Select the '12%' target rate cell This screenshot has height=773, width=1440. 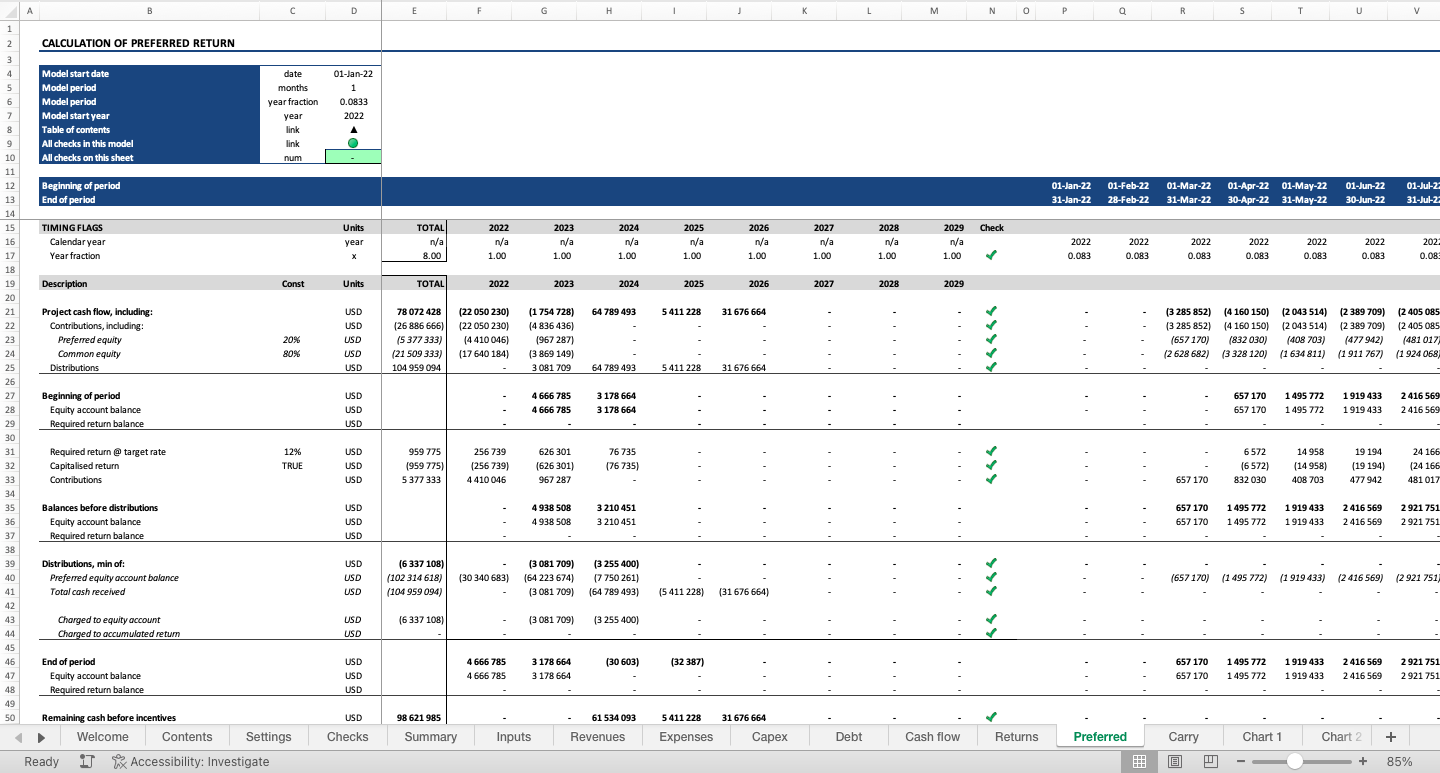pos(293,452)
